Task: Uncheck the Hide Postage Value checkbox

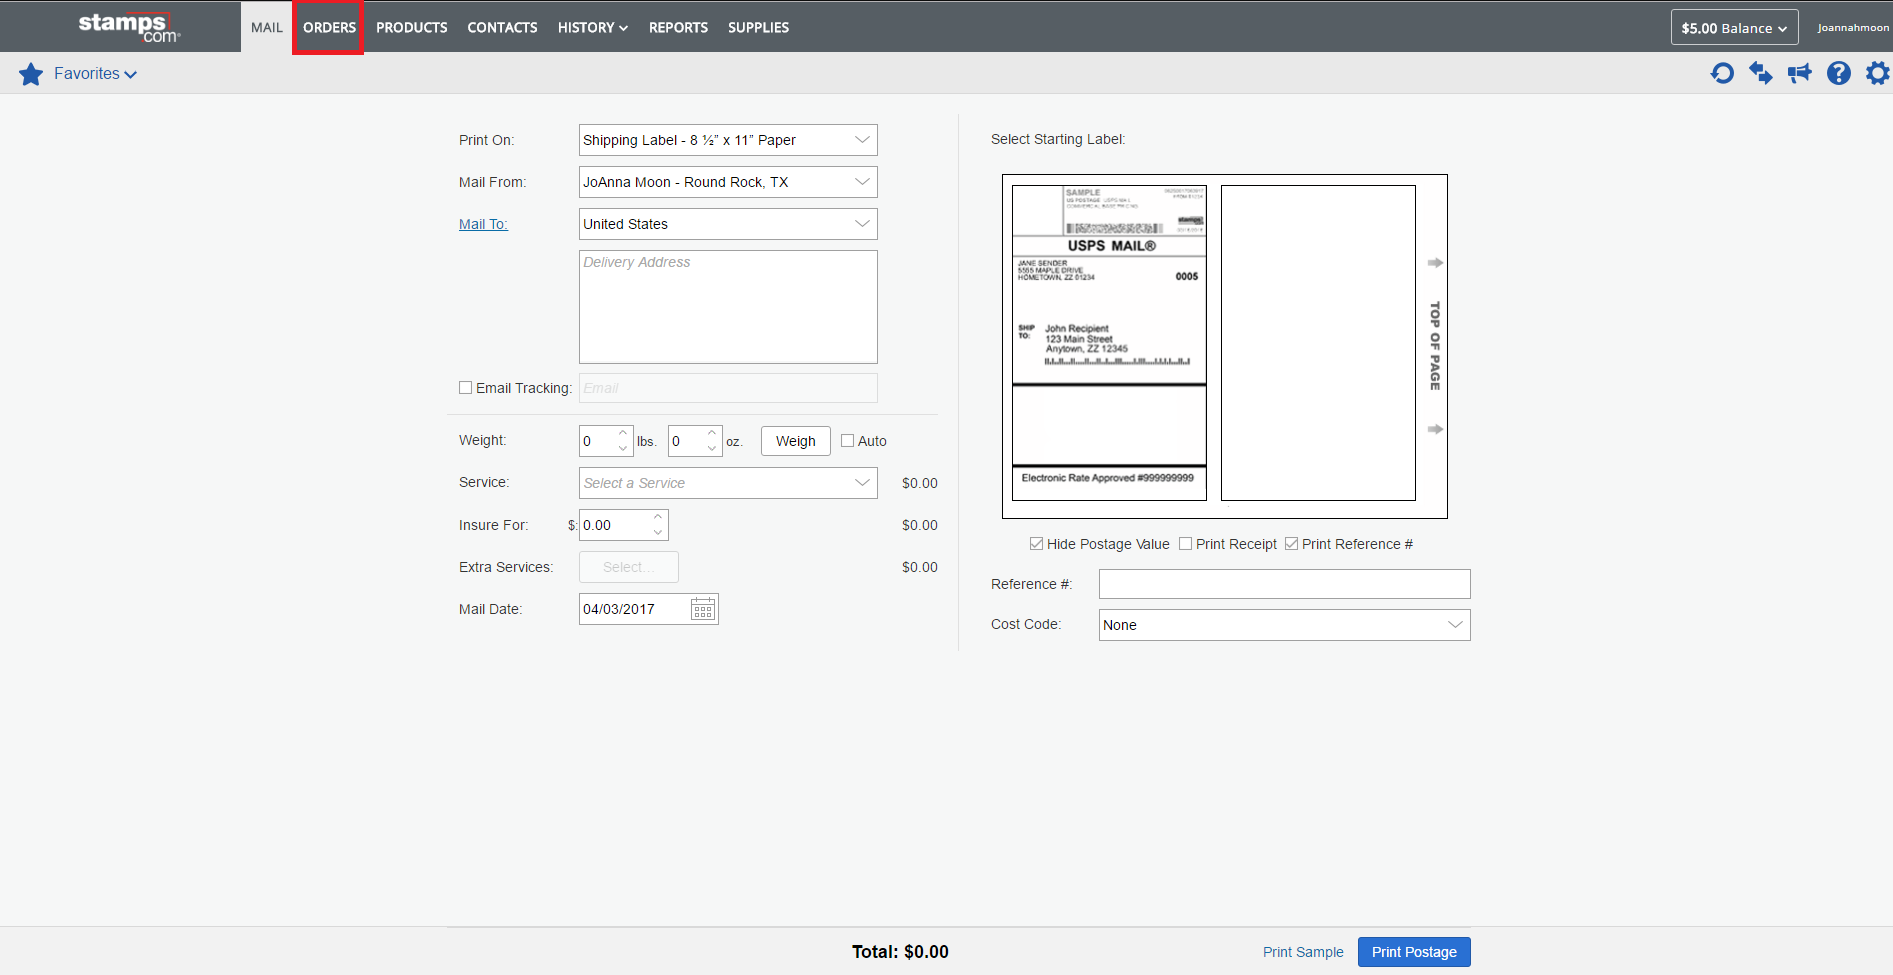Action: pos(1036,543)
